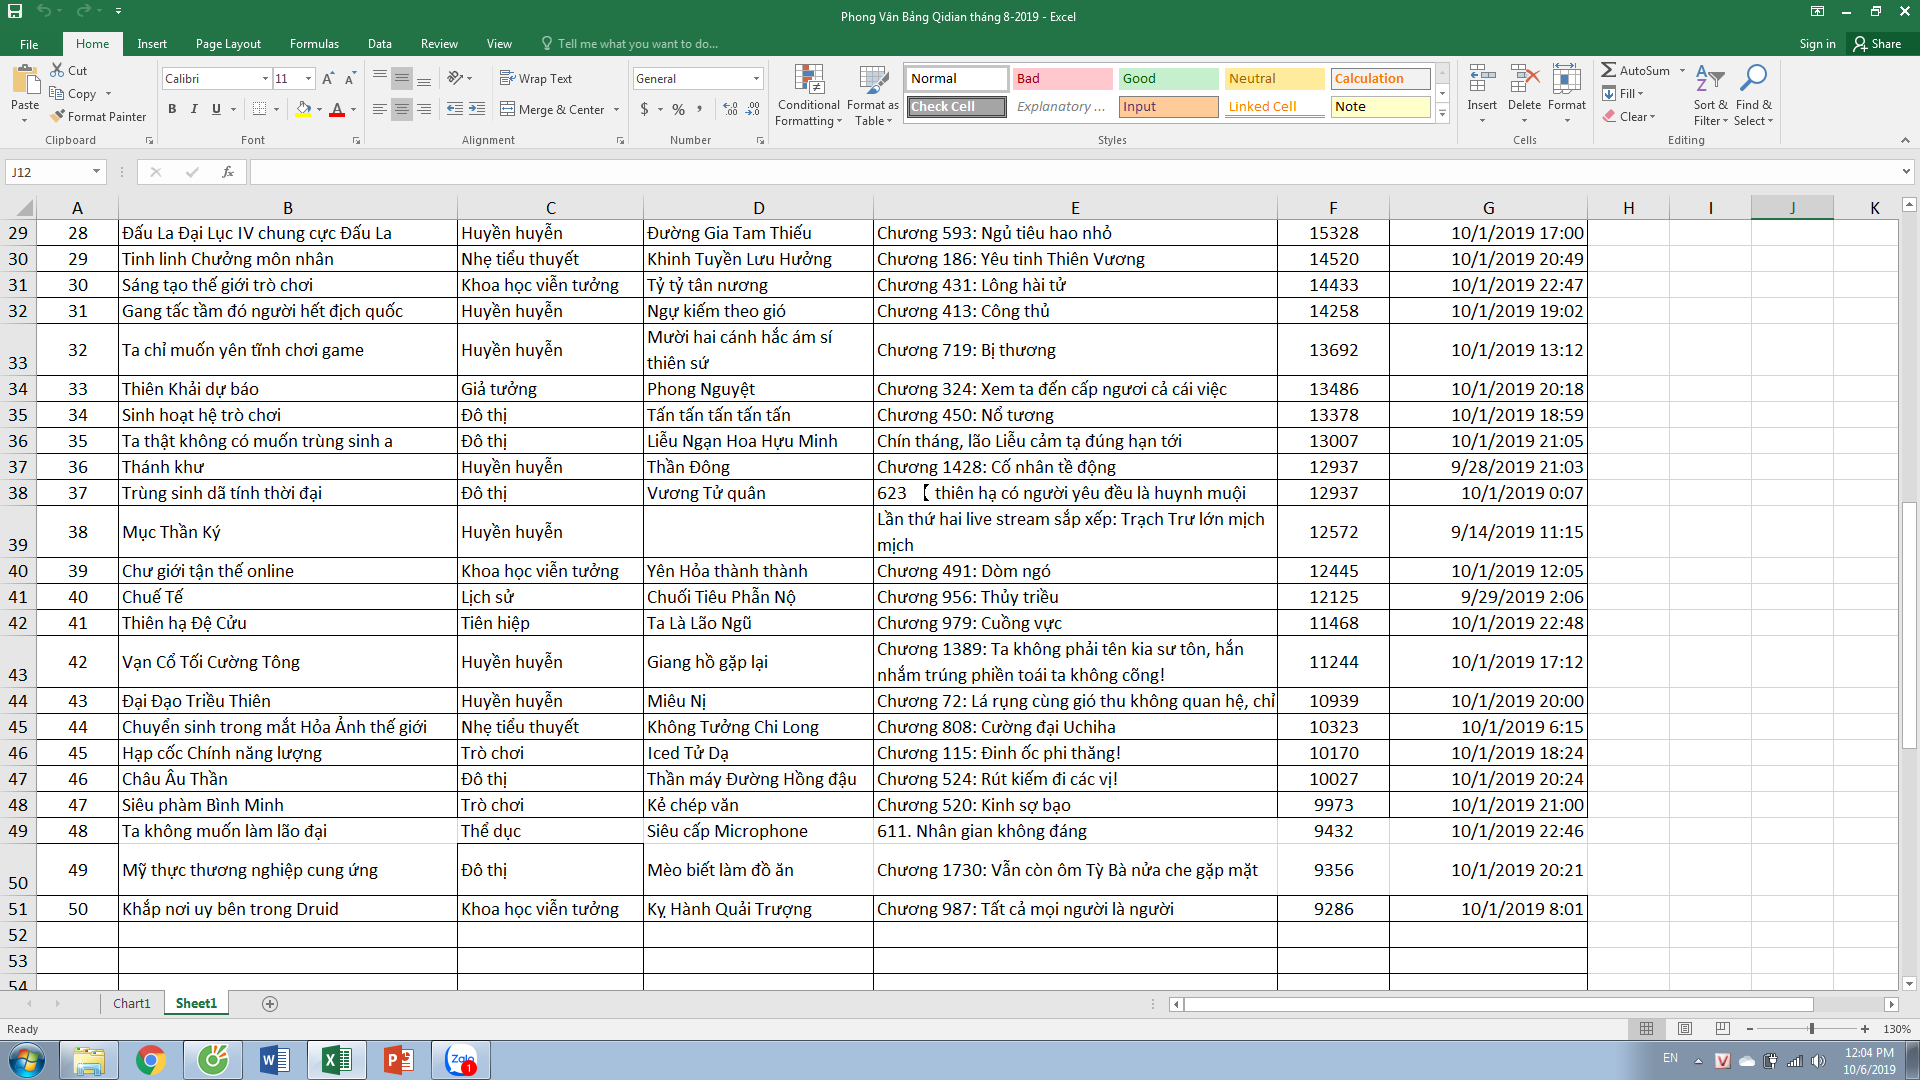The image size is (1920, 1080).
Task: Switch to the Page Layout ribbon tab
Action: click(x=228, y=44)
